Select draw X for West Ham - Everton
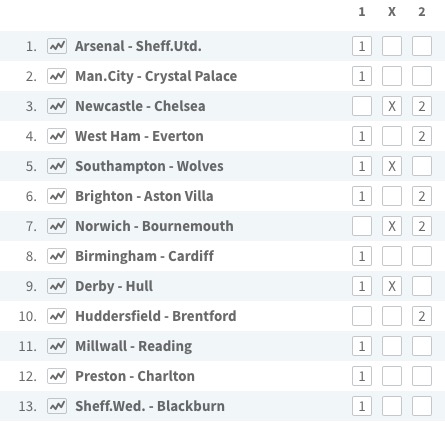The width and height of the screenshot is (445, 427). [392, 136]
